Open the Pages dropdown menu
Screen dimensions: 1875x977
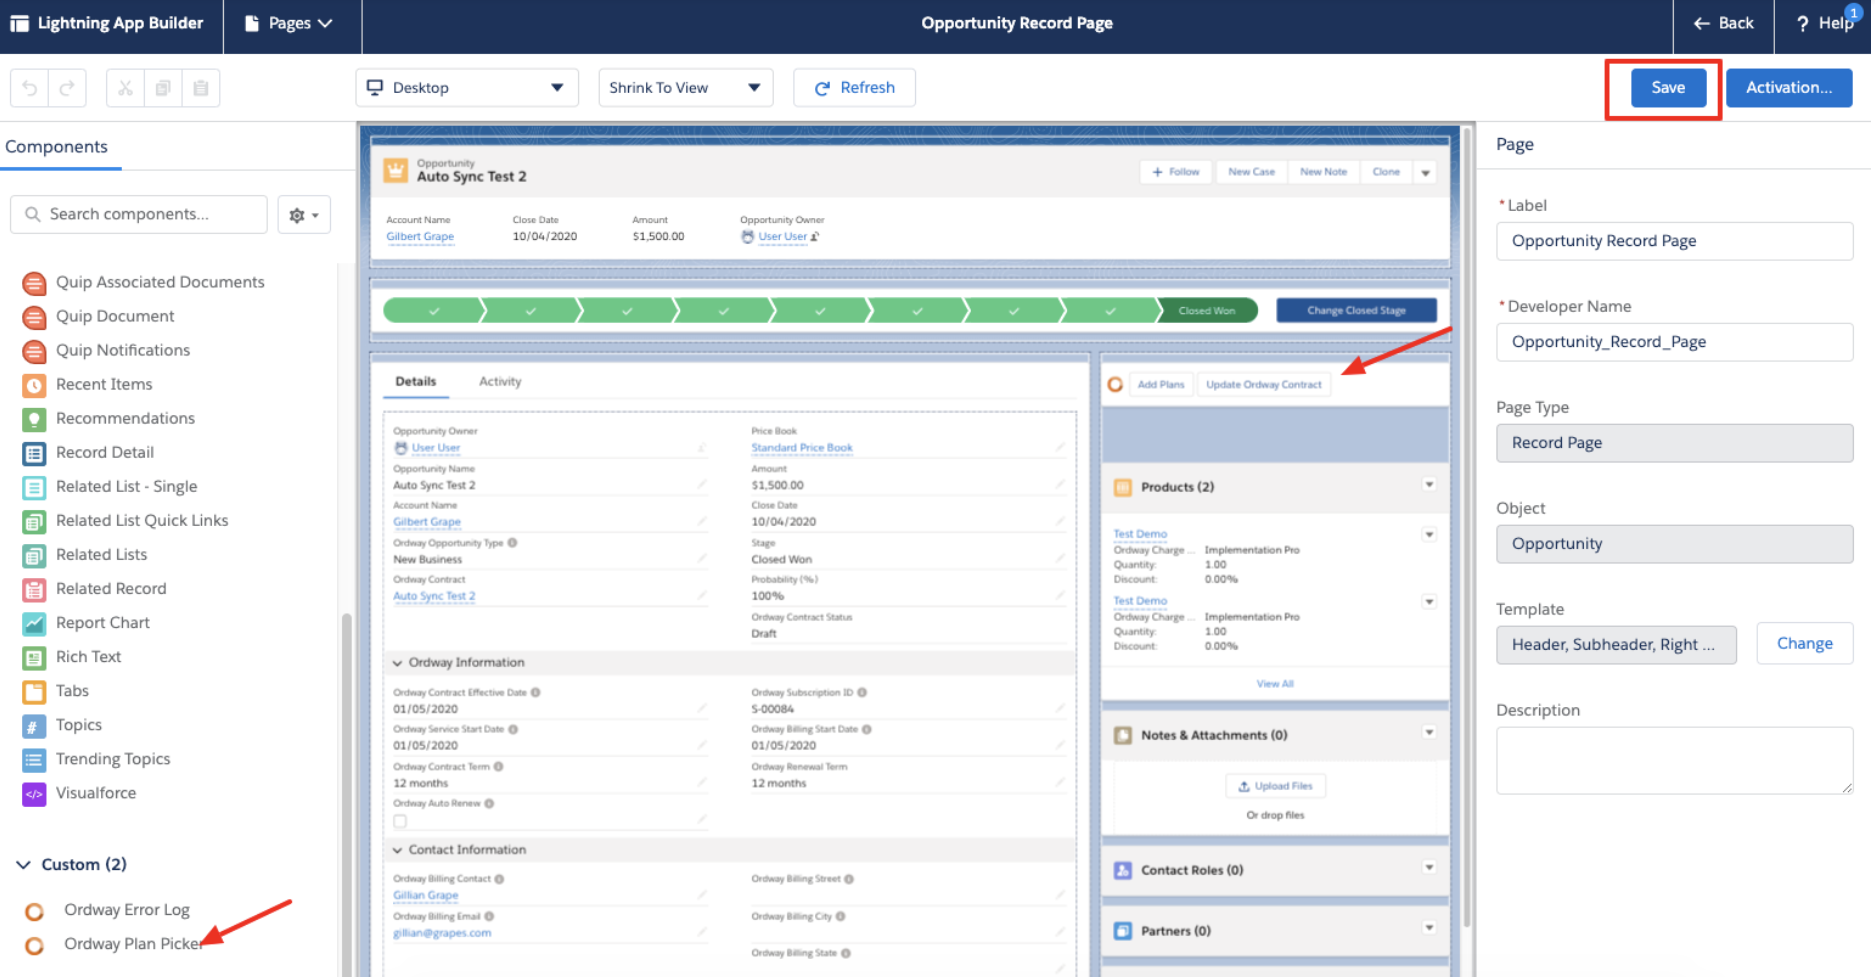[289, 23]
